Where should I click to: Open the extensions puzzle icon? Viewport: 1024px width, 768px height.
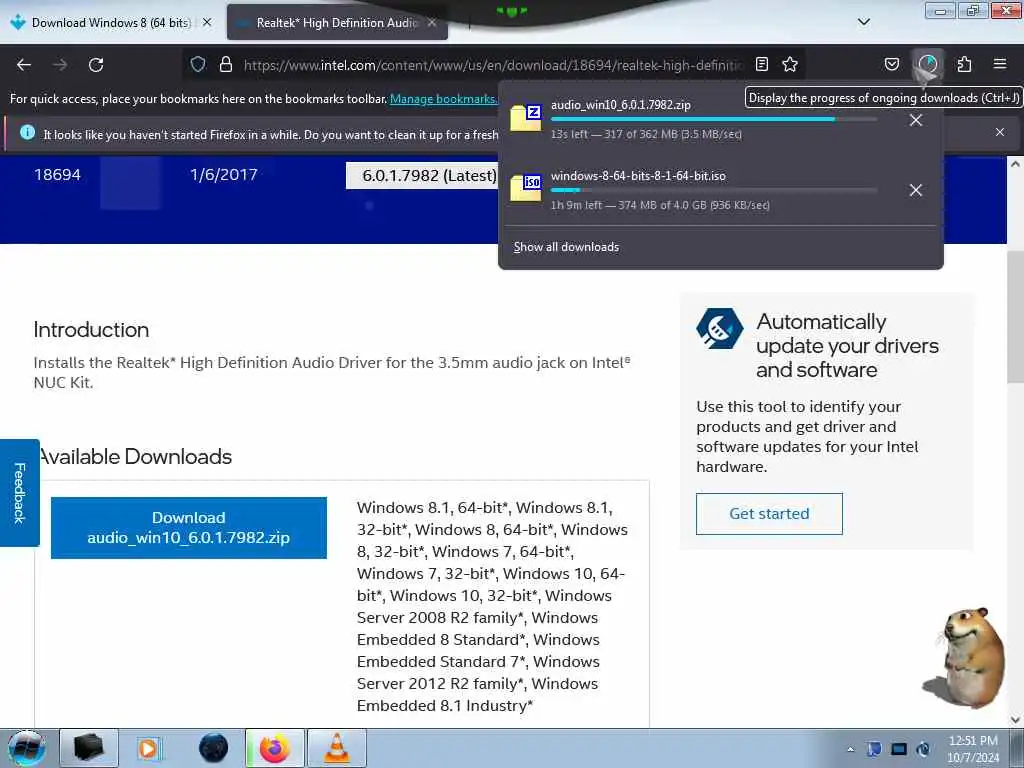pyautogui.click(x=964, y=64)
